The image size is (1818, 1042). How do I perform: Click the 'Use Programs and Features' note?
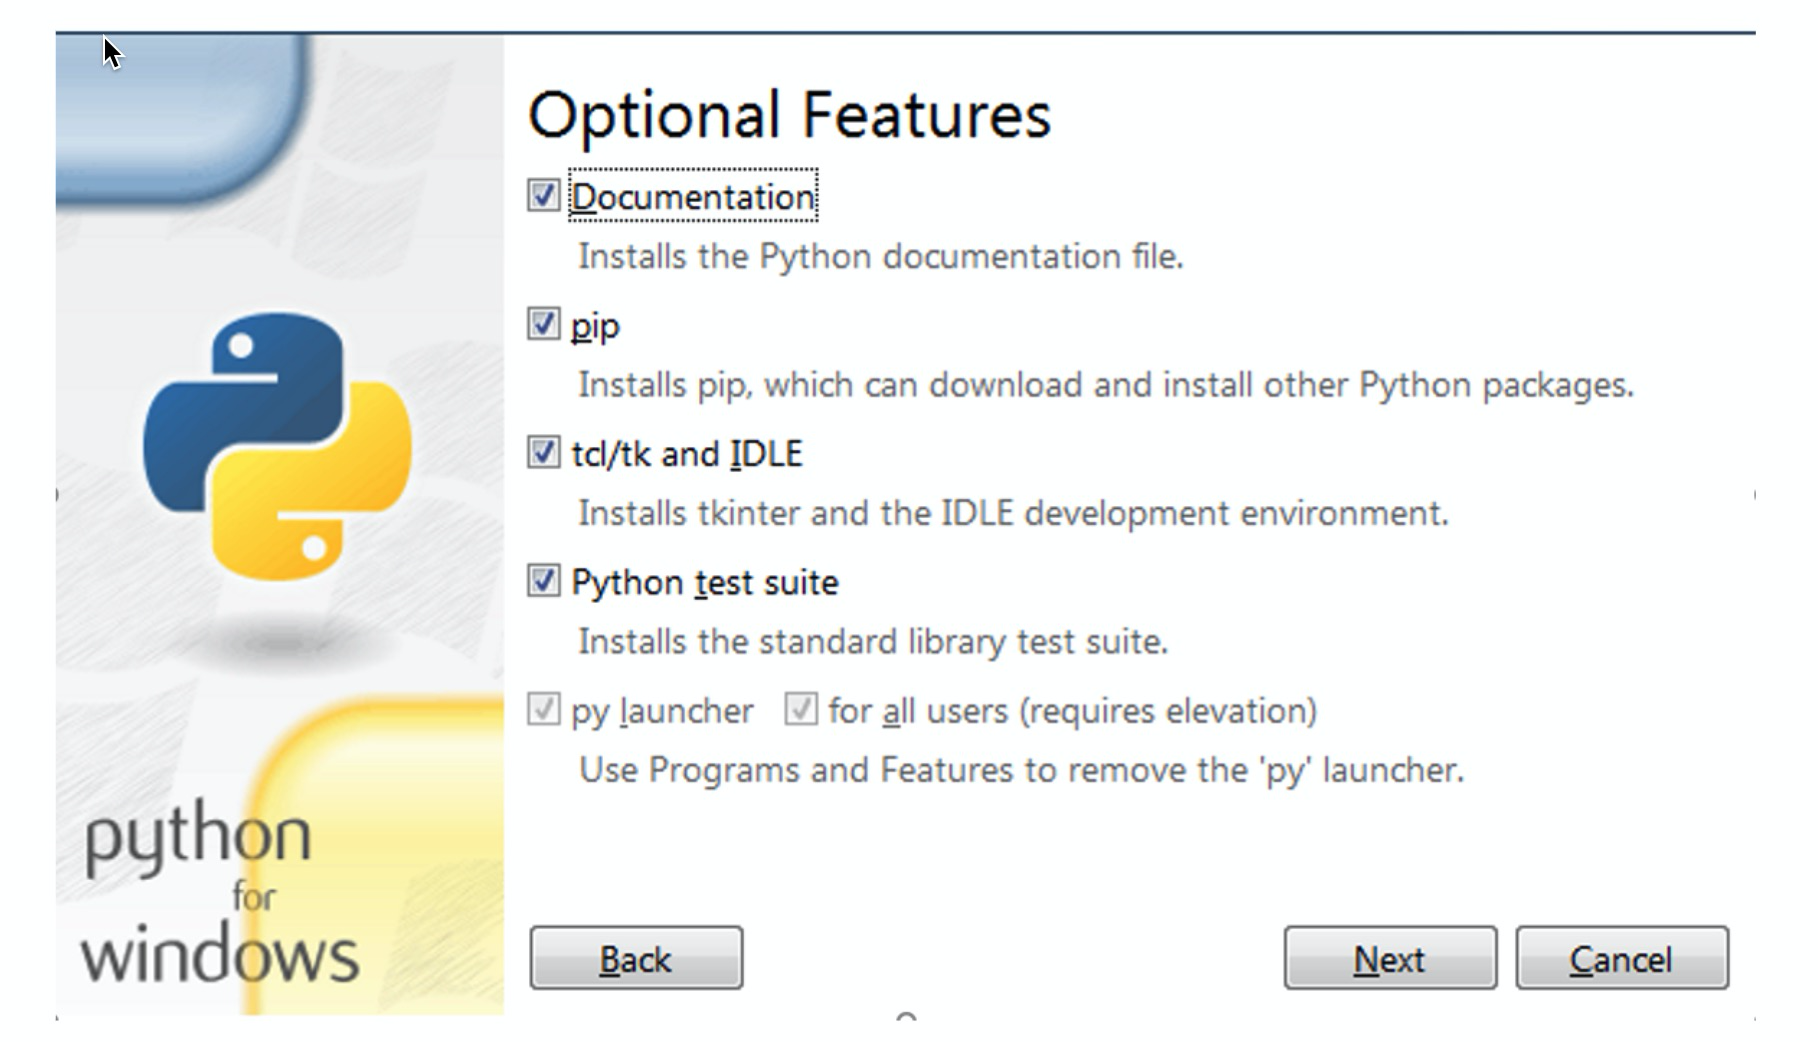coord(1020,770)
